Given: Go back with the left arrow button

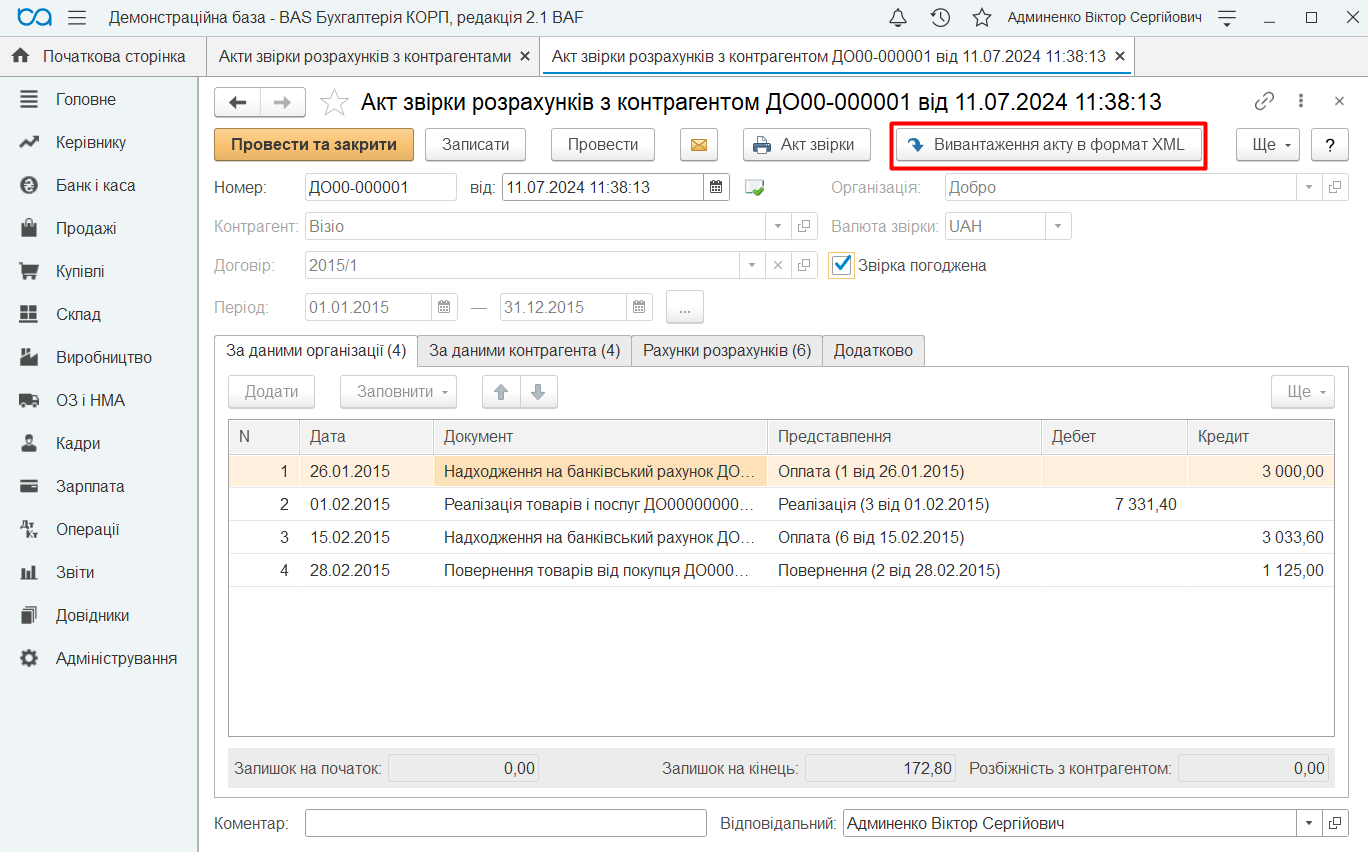Looking at the screenshot, I should click(238, 102).
